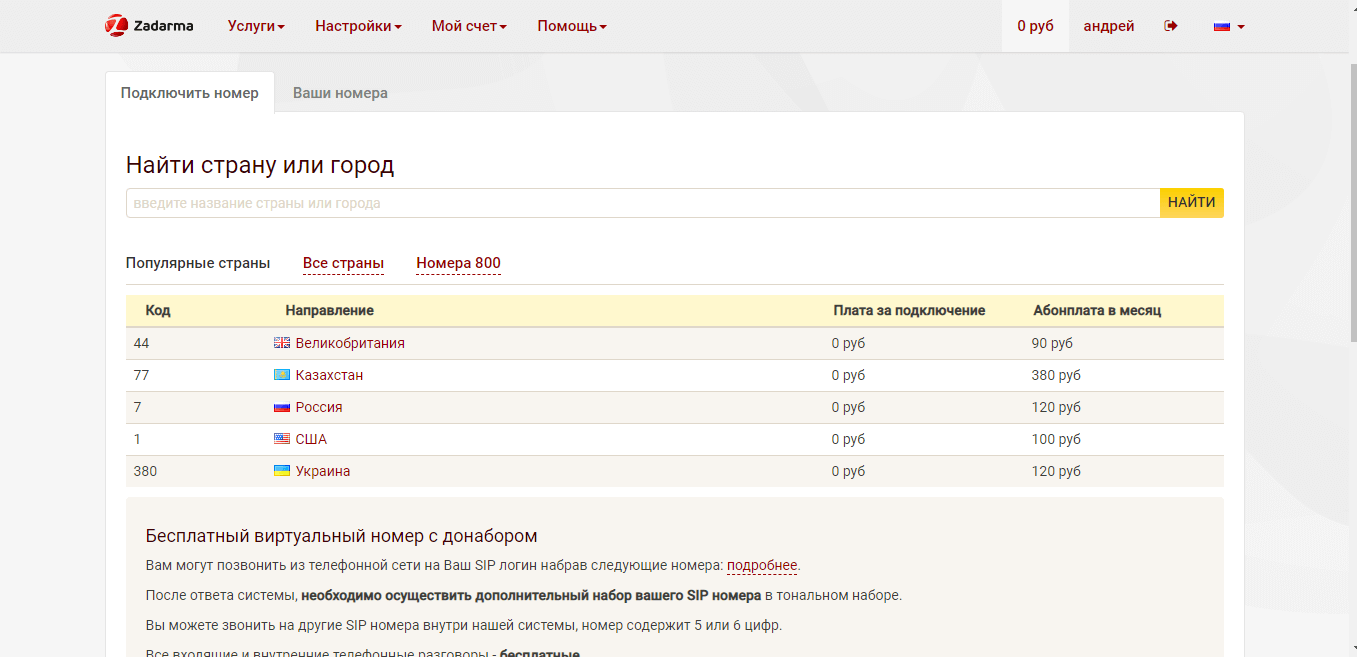Image resolution: width=1357 pixels, height=657 pixels.
Task: Click the country or city search field
Action: [x=642, y=203]
